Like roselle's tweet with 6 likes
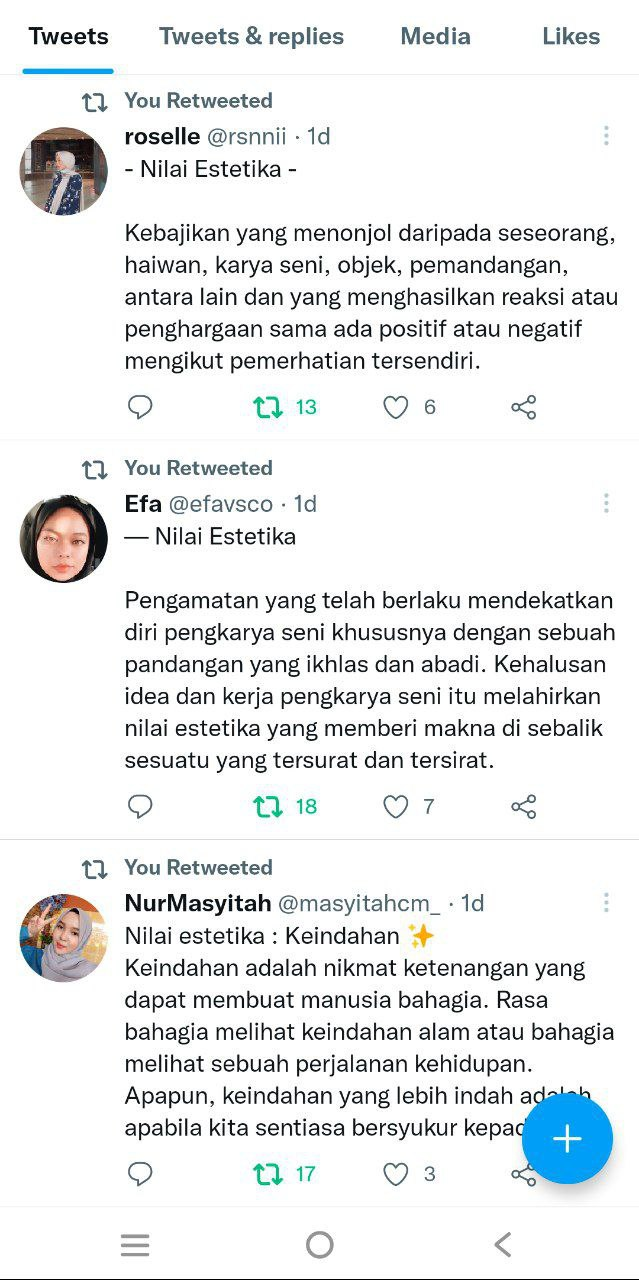This screenshot has height=1280, width=639. pyautogui.click(x=396, y=407)
